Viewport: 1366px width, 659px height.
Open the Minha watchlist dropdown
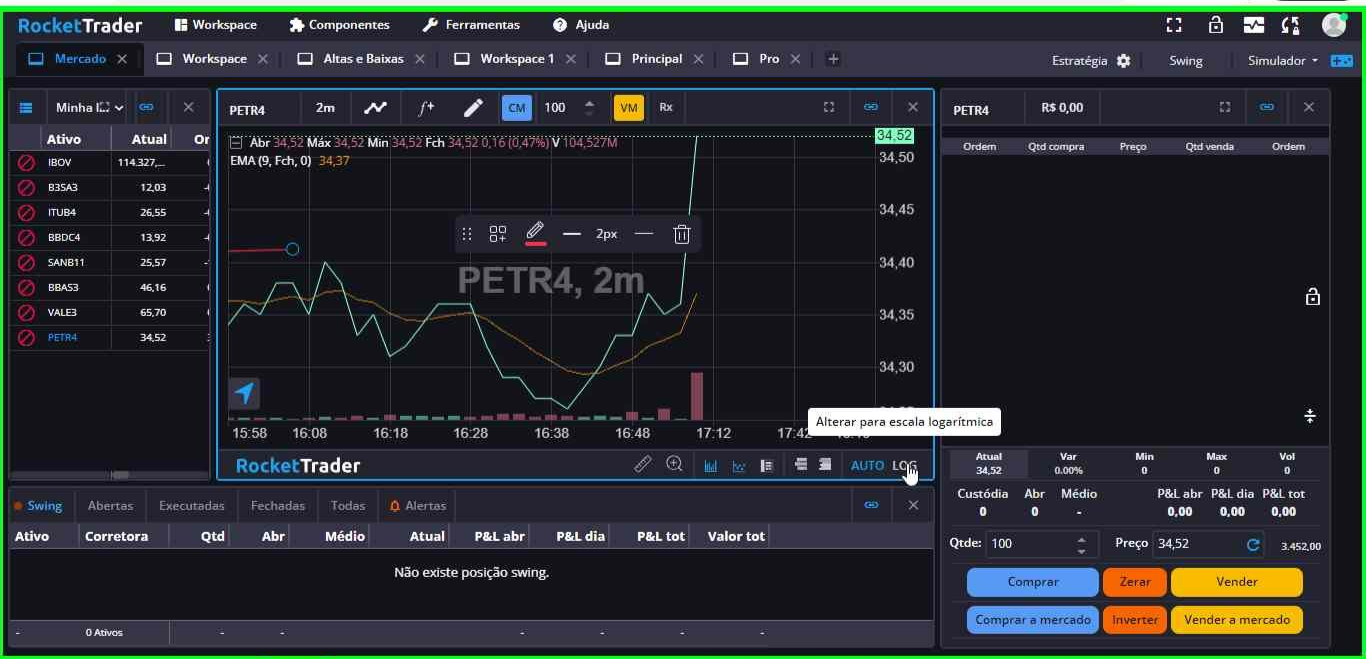pyautogui.click(x=91, y=107)
